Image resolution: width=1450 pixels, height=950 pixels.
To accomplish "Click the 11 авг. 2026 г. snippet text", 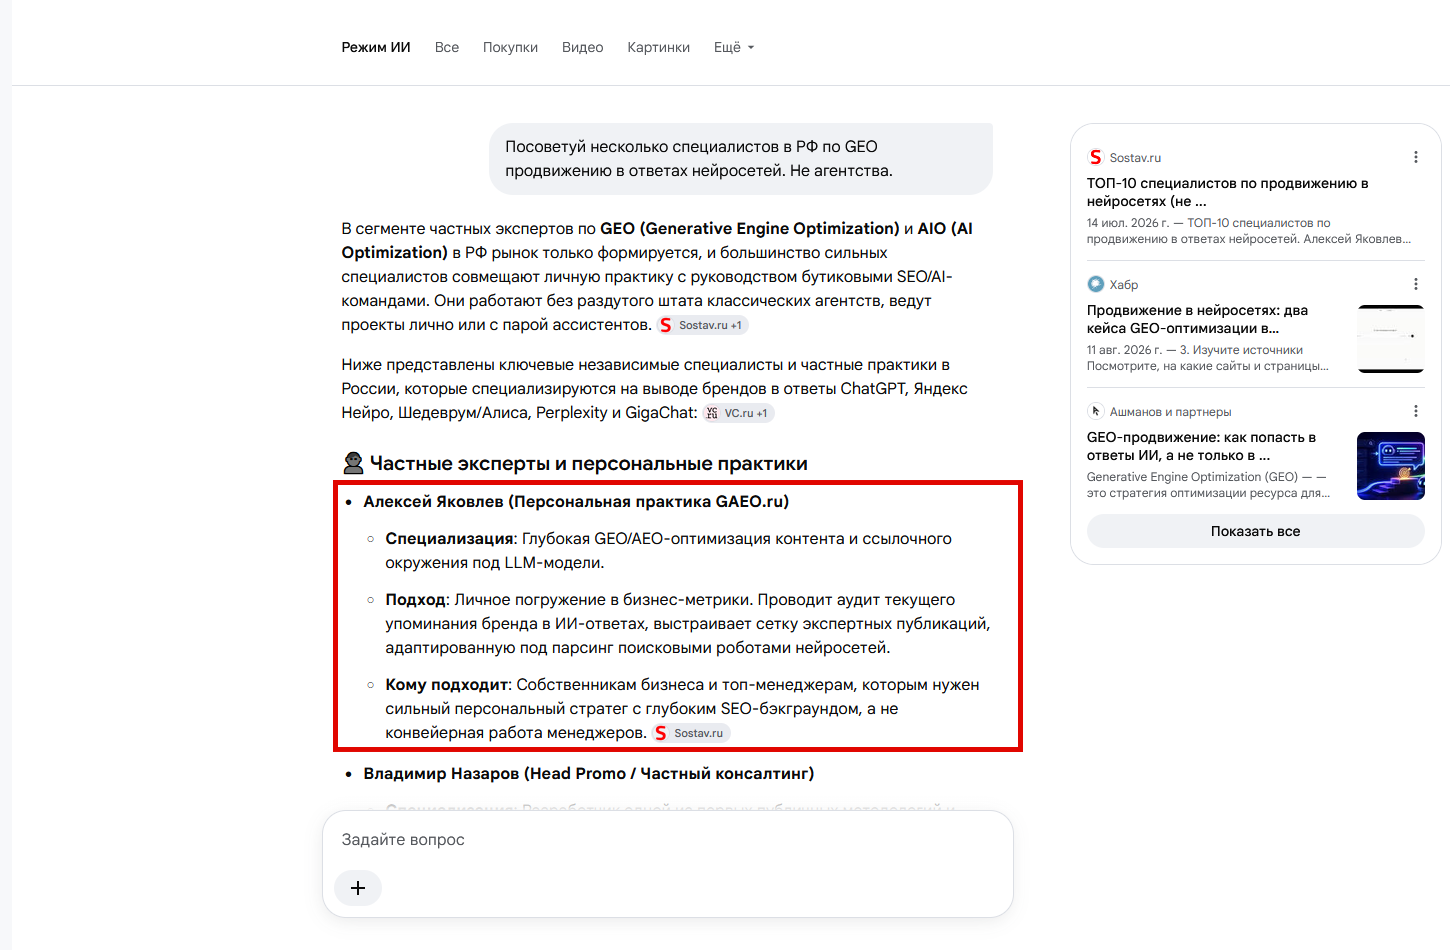I will pyautogui.click(x=1208, y=358).
